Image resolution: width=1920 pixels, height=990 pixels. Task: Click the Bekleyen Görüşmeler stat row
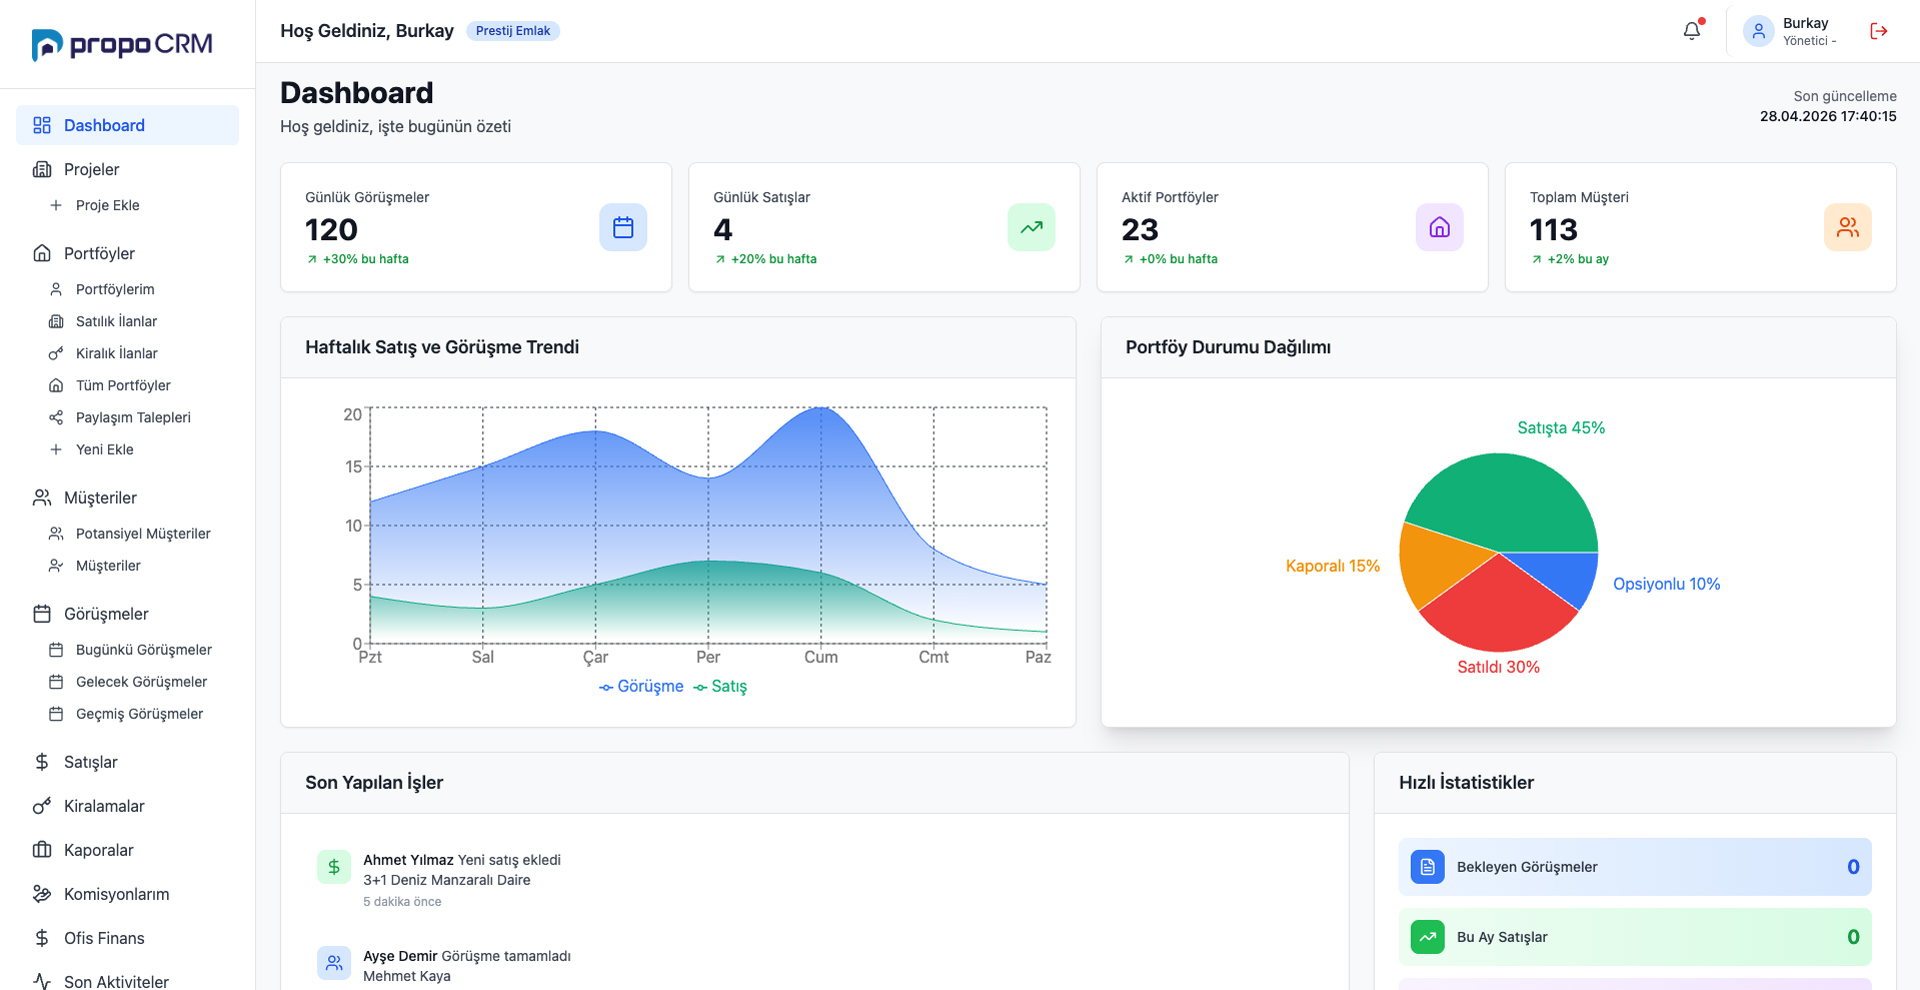1635,867
